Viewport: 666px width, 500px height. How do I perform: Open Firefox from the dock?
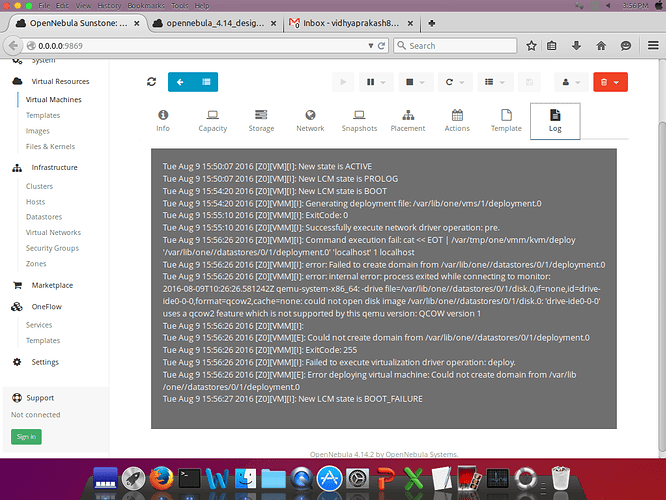point(161,478)
